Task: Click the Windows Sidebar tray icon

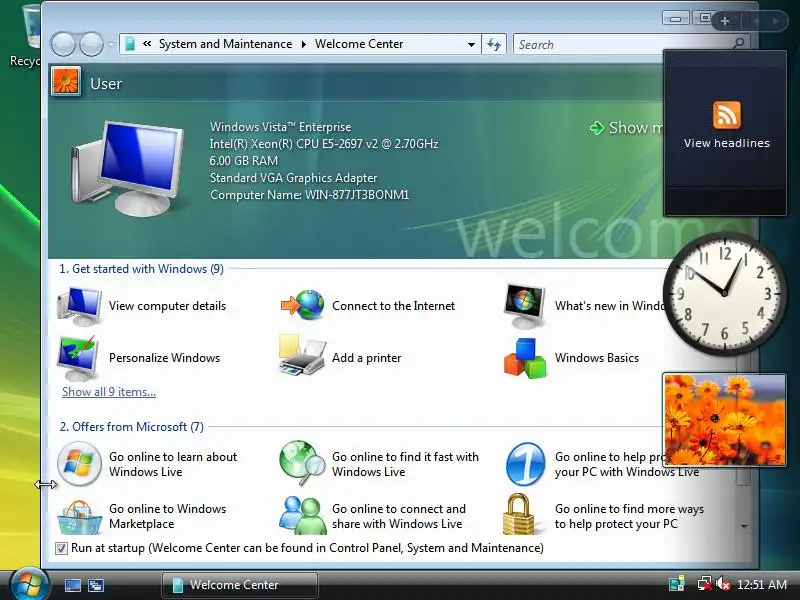Action: pos(677,584)
